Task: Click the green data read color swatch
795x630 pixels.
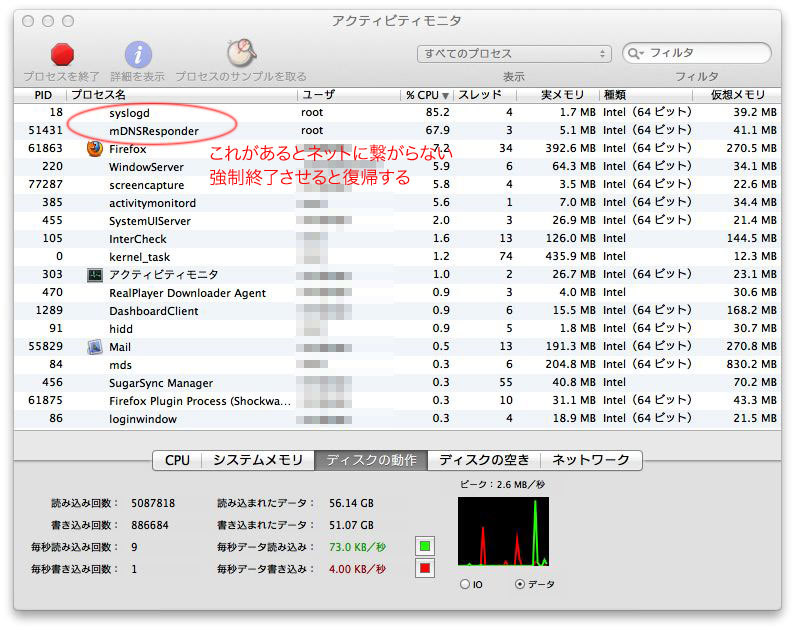Action: [425, 546]
